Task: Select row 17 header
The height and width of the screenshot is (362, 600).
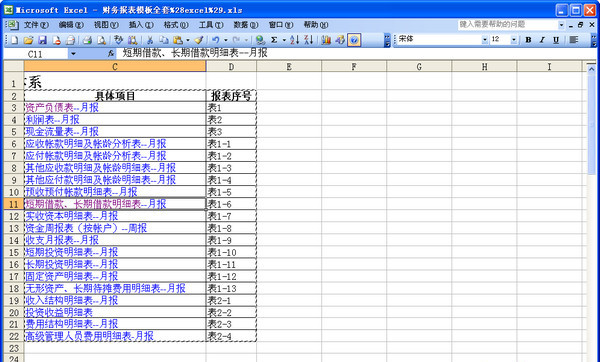Action: (14, 276)
